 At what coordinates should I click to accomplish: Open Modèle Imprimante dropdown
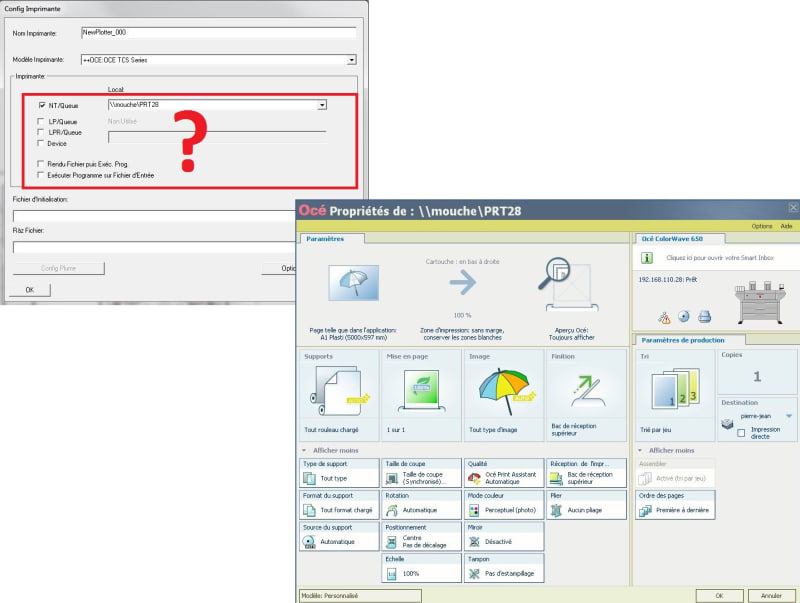coord(352,60)
